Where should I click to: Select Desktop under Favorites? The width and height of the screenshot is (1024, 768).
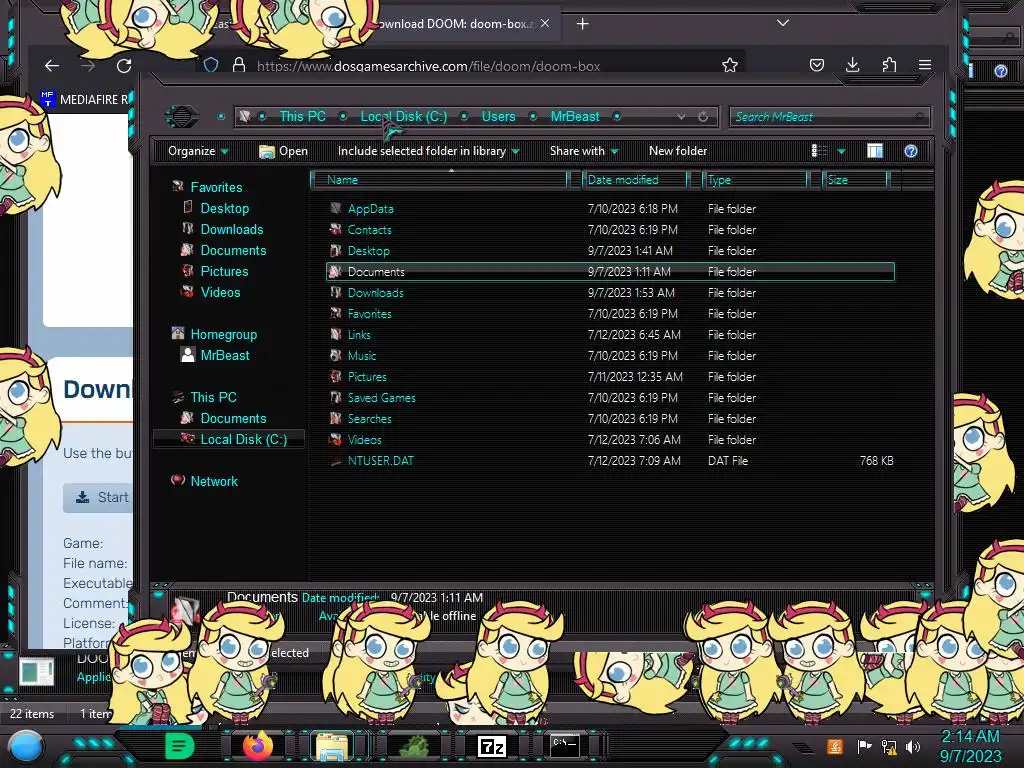click(x=225, y=208)
